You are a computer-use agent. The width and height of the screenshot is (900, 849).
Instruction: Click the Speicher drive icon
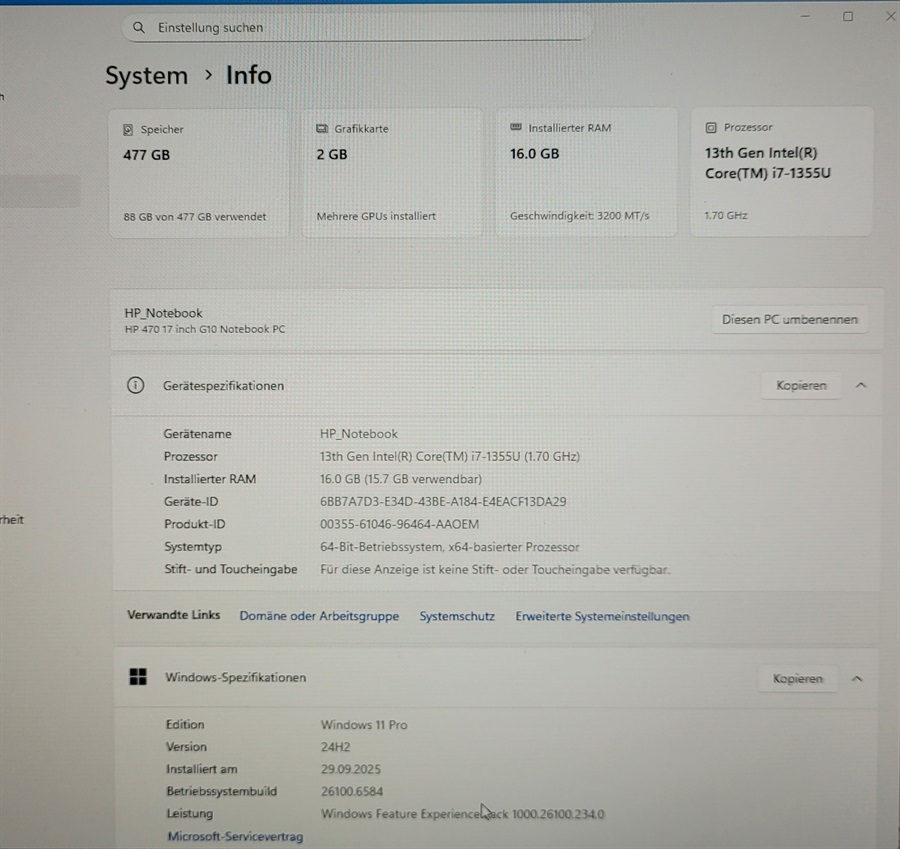(128, 130)
